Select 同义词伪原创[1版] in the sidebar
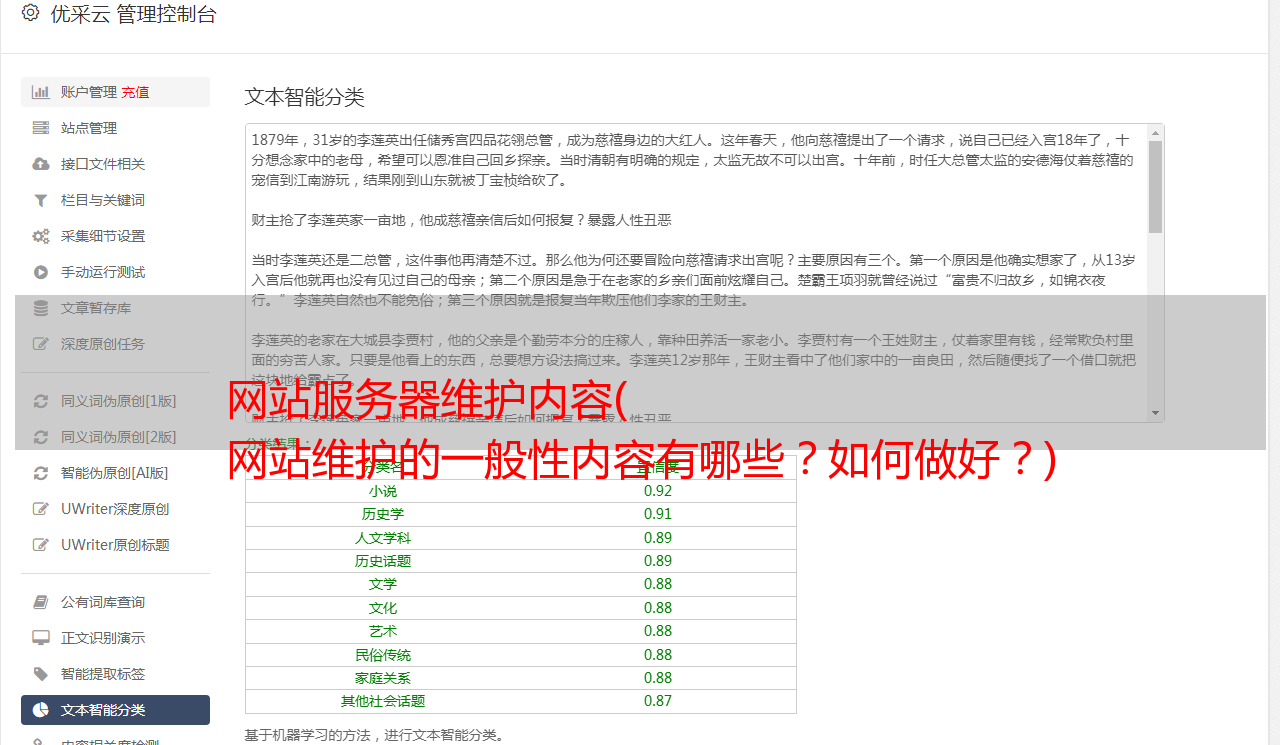 115,401
